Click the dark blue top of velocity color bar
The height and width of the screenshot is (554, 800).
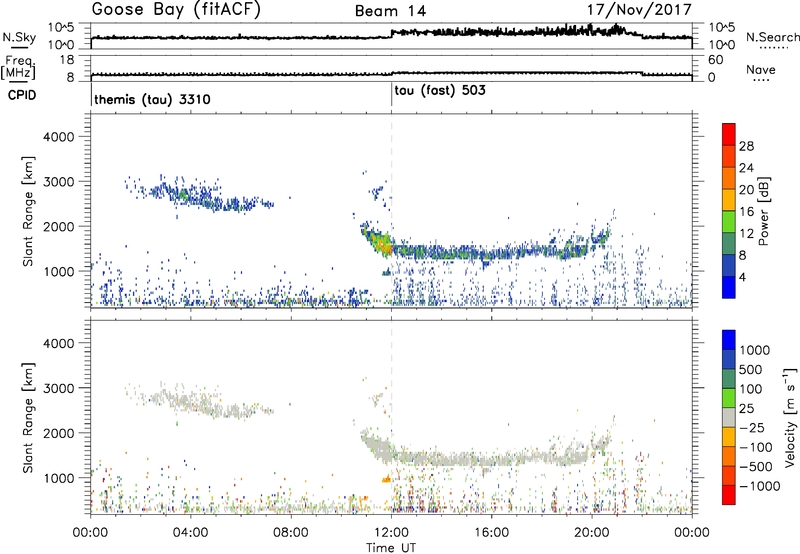point(729,340)
